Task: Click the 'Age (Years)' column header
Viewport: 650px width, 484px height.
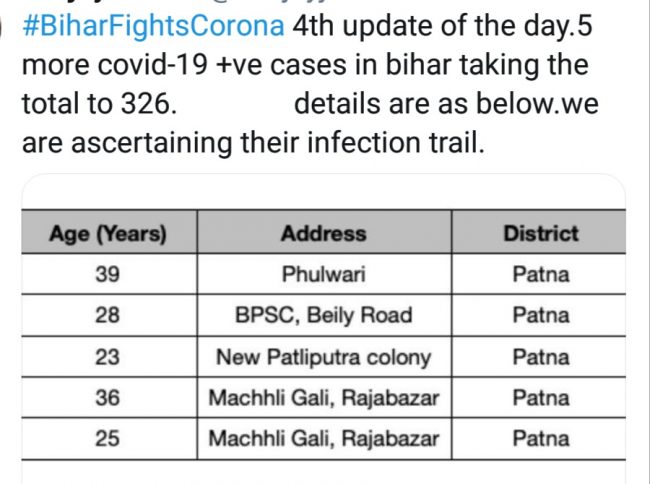Action: click(x=108, y=234)
